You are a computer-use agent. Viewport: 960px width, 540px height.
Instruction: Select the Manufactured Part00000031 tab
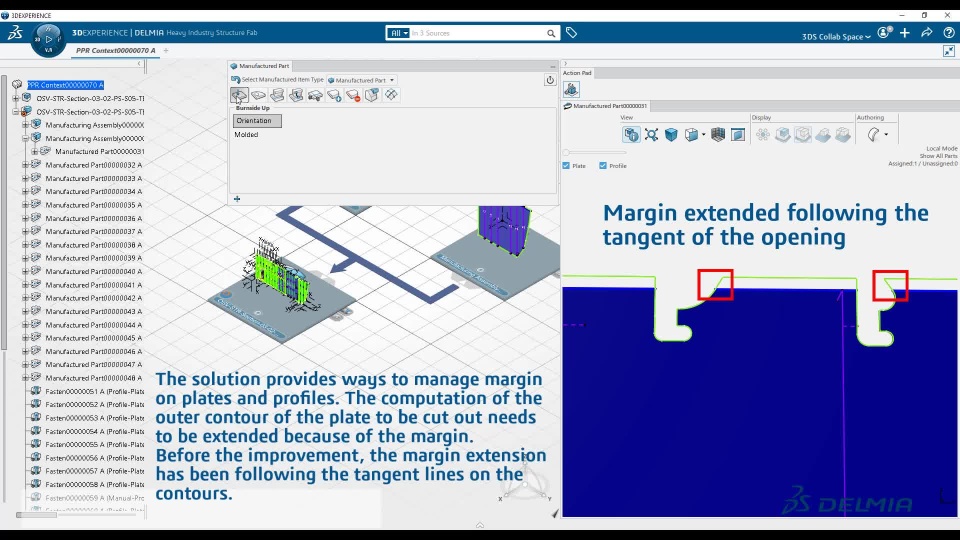(604, 106)
